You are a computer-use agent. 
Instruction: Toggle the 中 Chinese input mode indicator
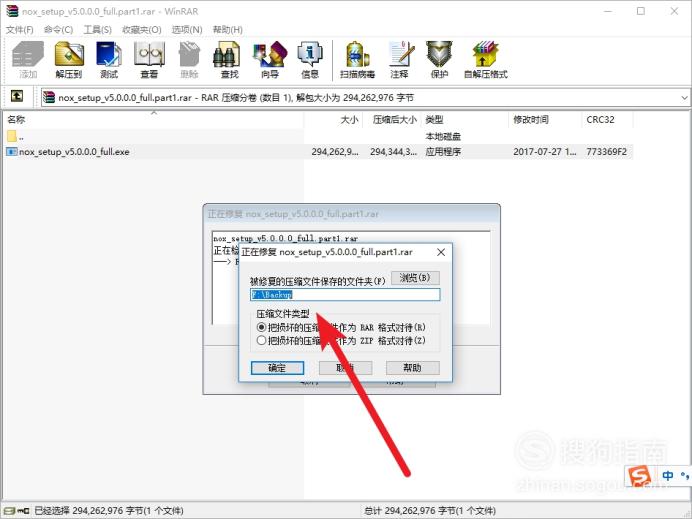[x=668, y=476]
